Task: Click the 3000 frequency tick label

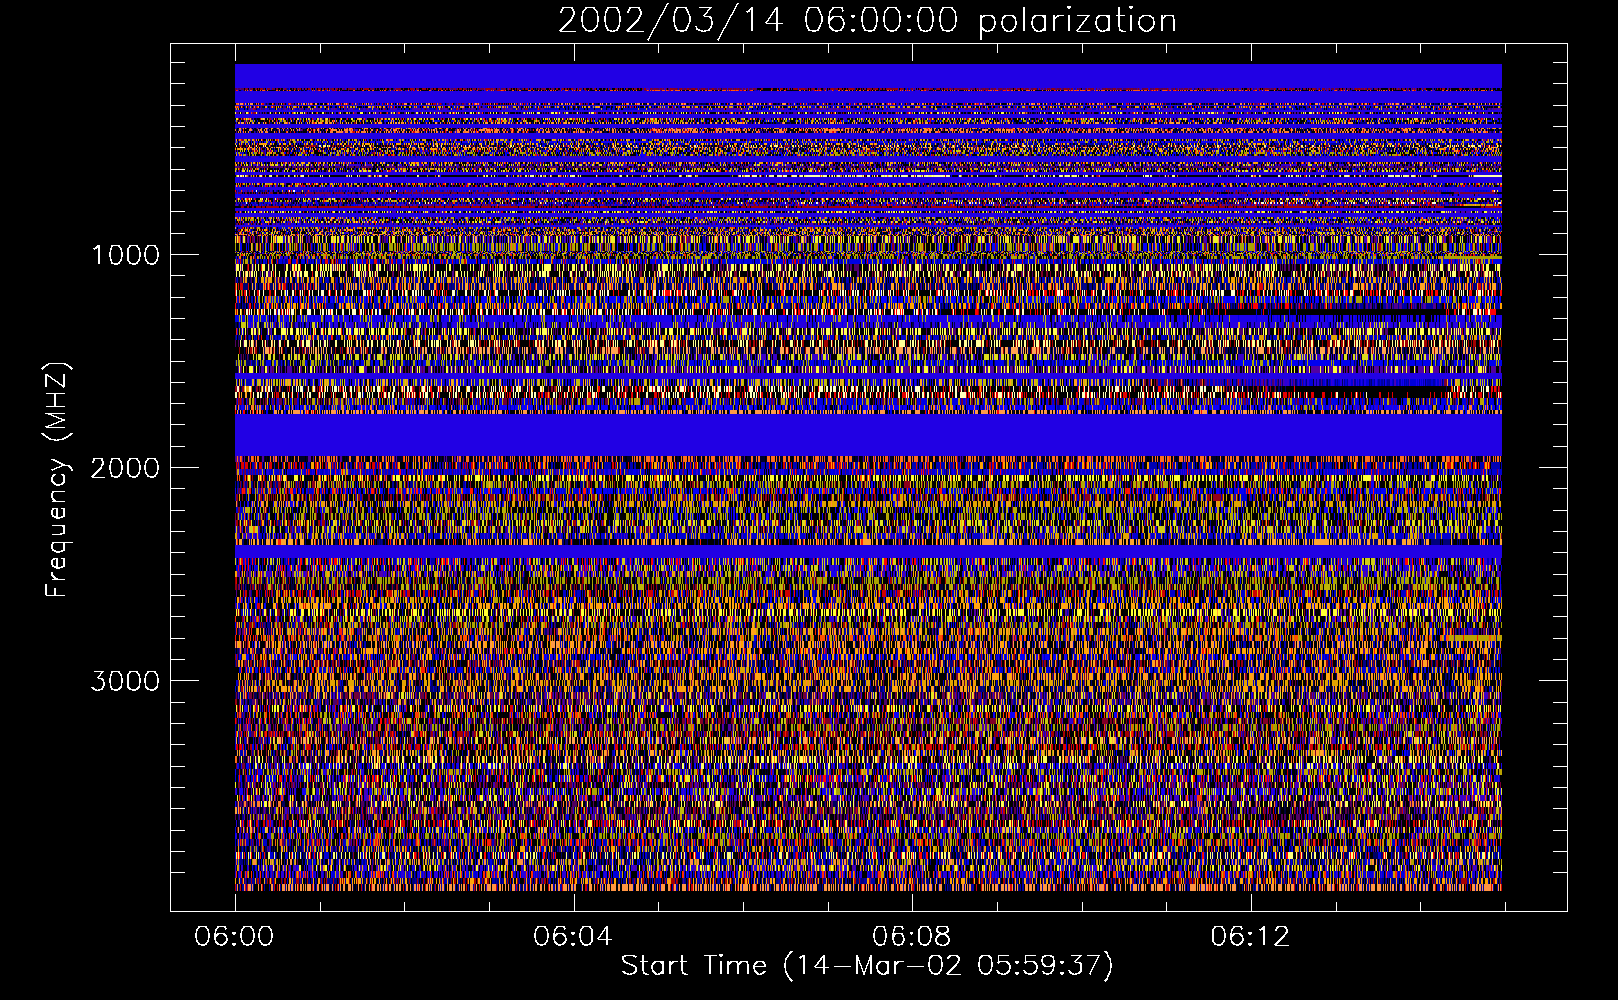Action: pyautogui.click(x=125, y=681)
